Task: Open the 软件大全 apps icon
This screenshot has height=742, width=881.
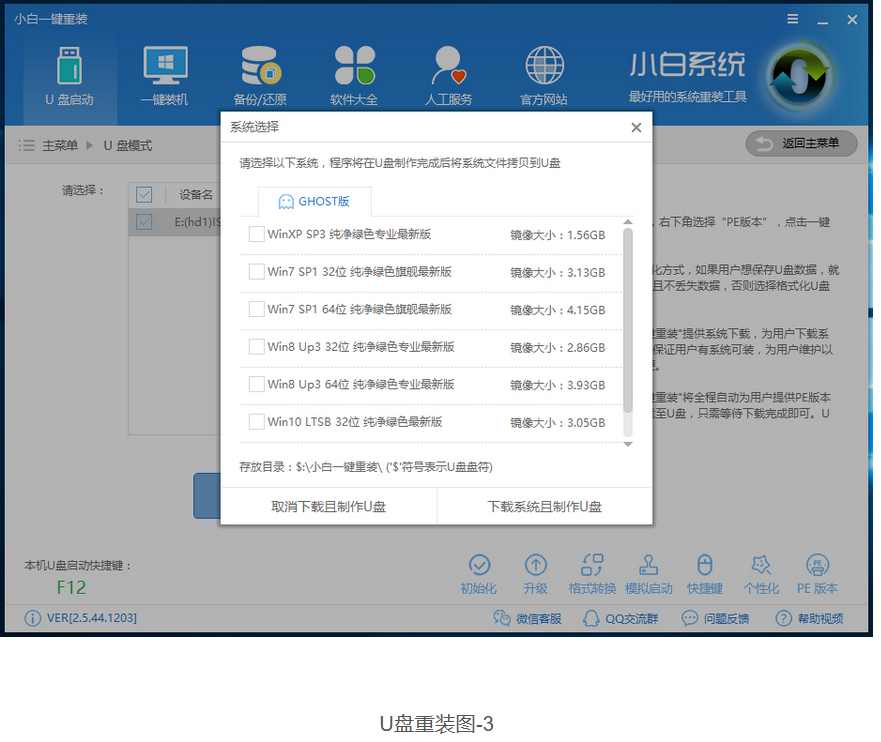Action: click(x=354, y=66)
